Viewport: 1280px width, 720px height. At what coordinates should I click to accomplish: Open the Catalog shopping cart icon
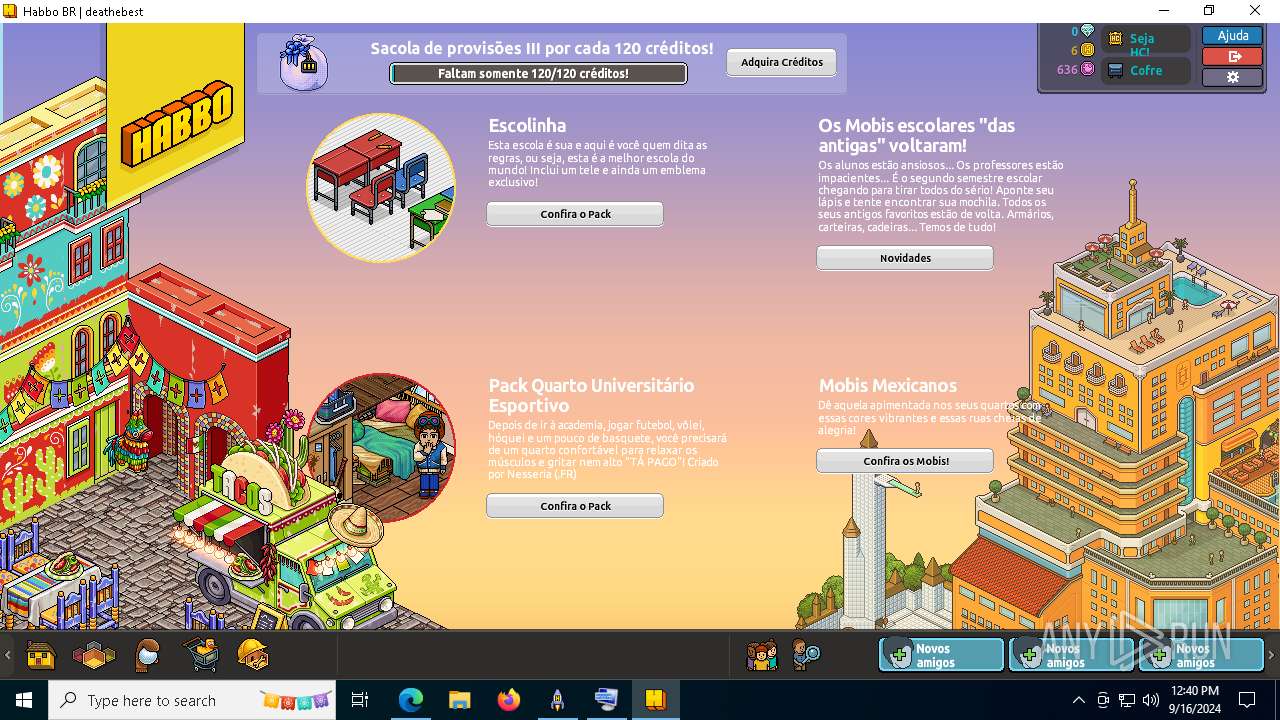201,656
